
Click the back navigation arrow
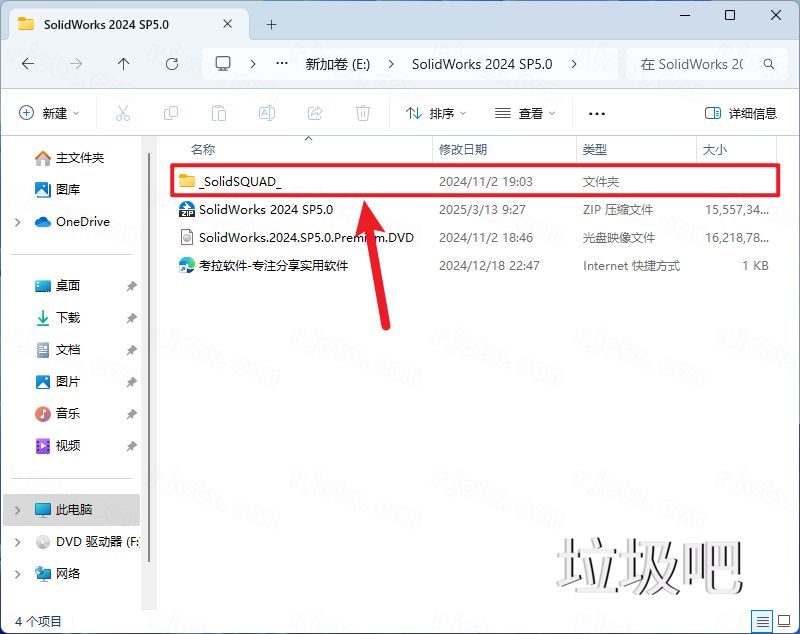point(28,63)
